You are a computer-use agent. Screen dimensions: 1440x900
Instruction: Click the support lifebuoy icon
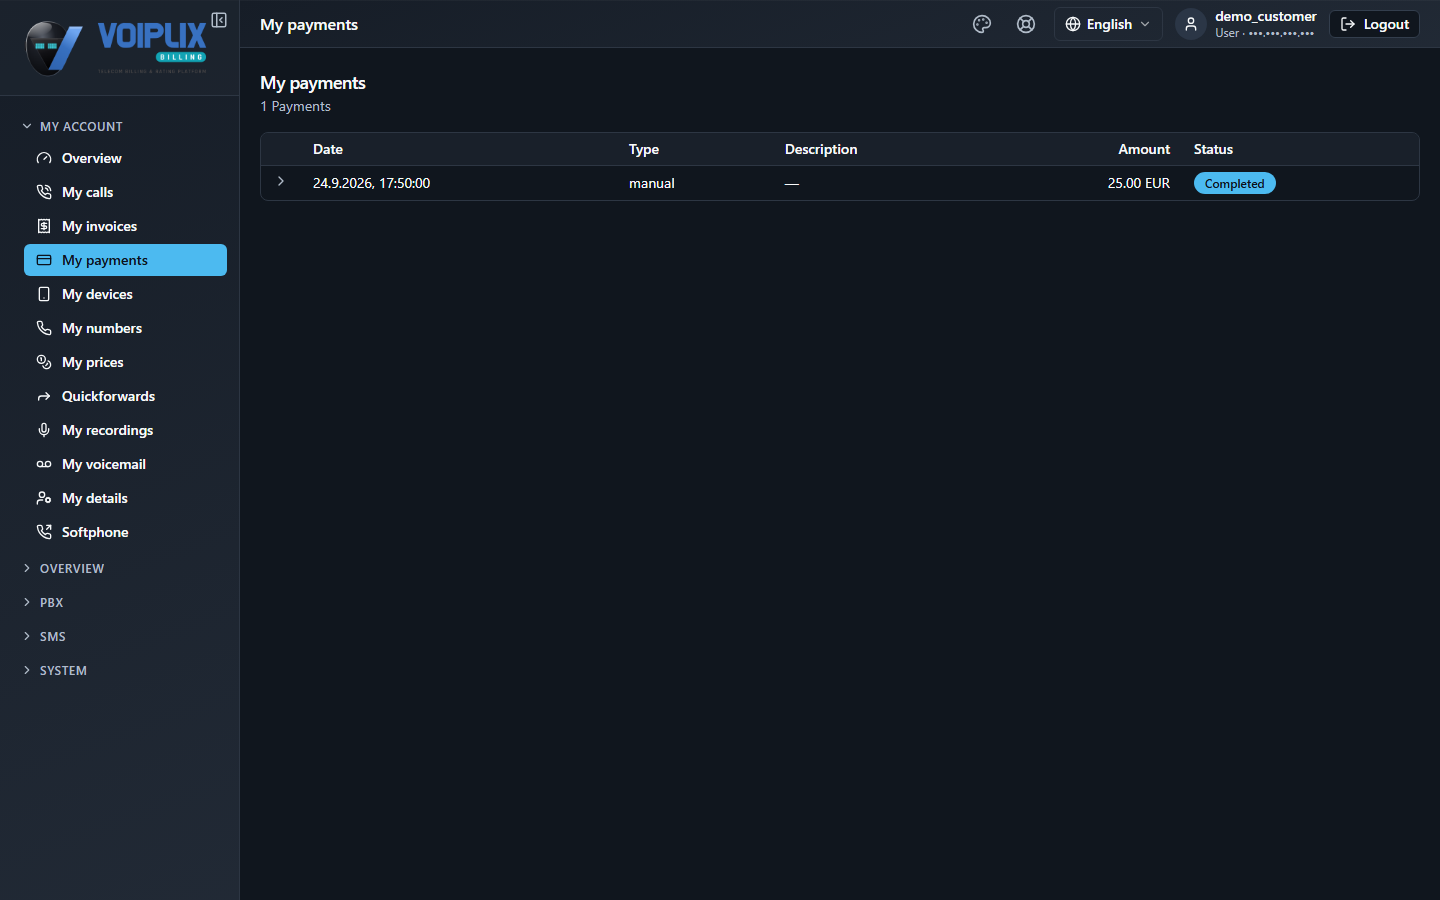pos(1026,24)
